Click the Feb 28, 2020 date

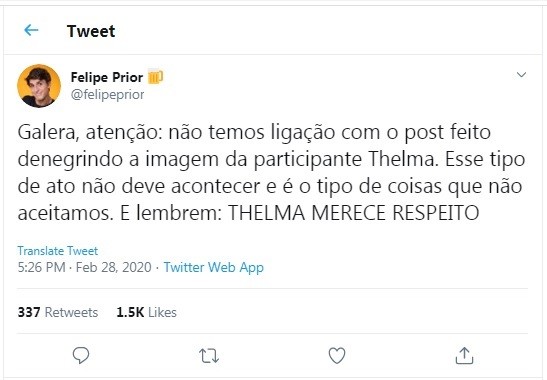click(113, 268)
